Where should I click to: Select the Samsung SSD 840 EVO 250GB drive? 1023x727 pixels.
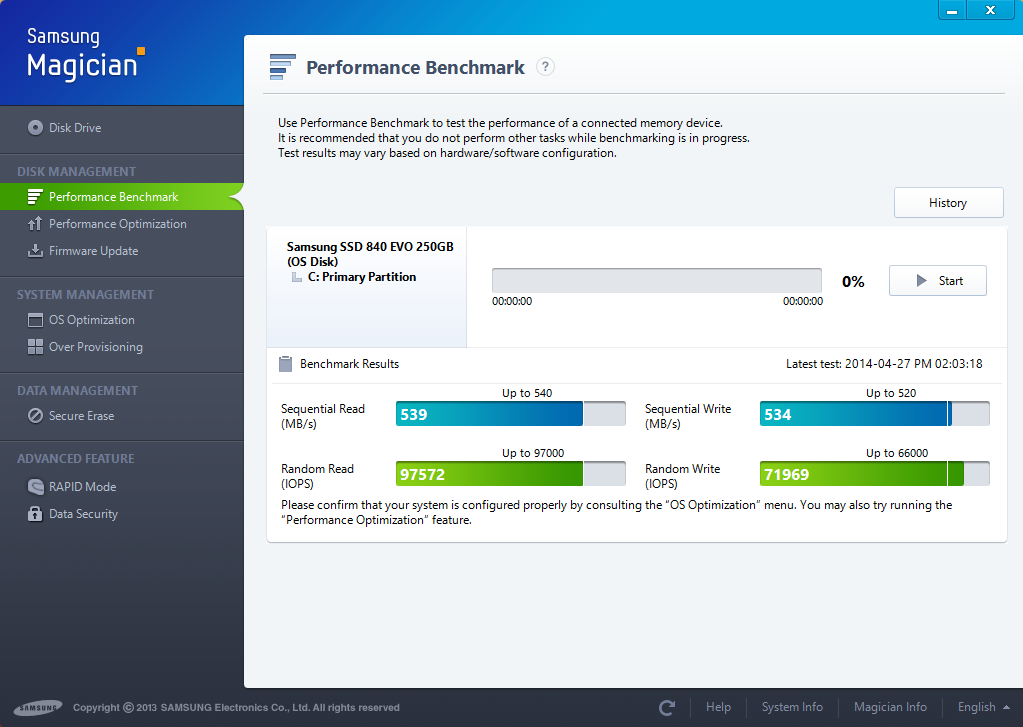pos(370,254)
